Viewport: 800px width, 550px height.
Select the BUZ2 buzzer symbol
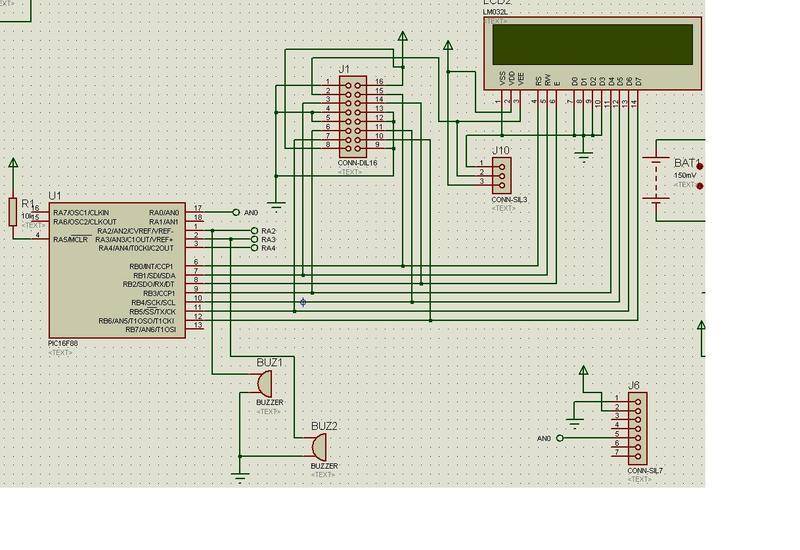(x=319, y=447)
